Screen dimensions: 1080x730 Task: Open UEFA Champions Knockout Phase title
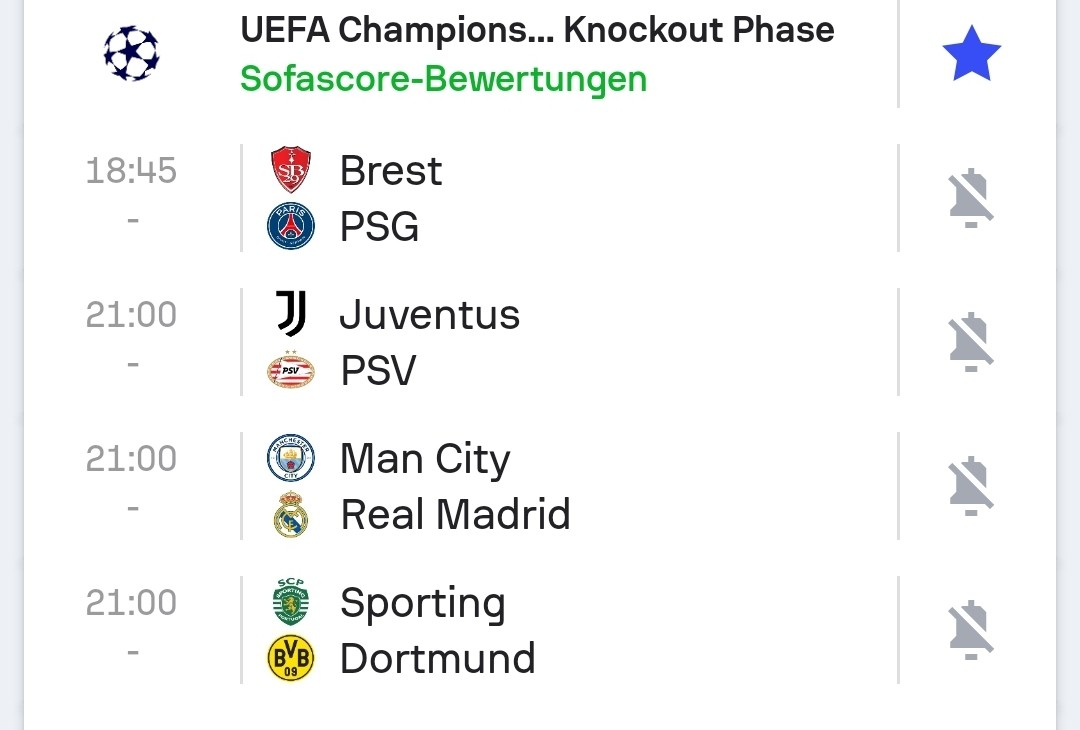coord(537,30)
